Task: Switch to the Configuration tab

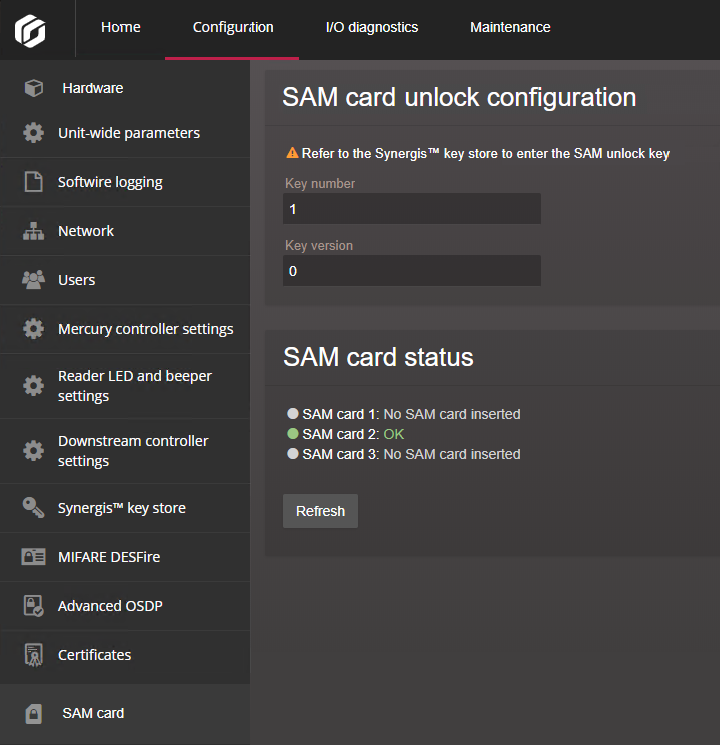Action: [233, 27]
